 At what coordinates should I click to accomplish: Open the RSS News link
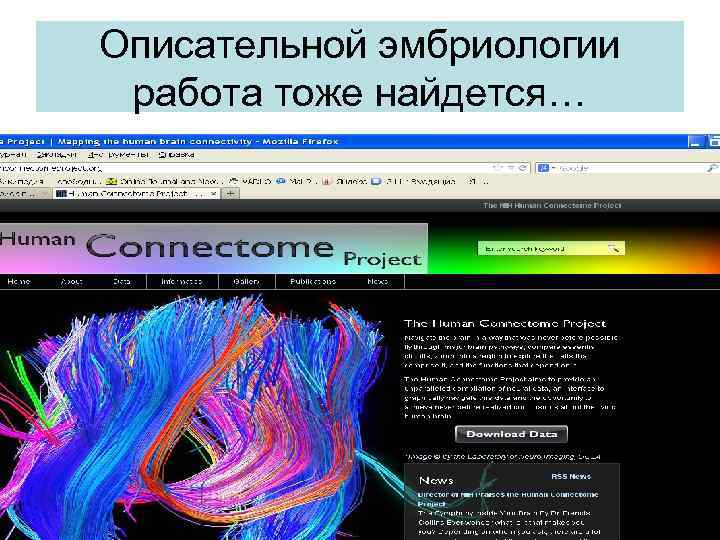(x=571, y=477)
